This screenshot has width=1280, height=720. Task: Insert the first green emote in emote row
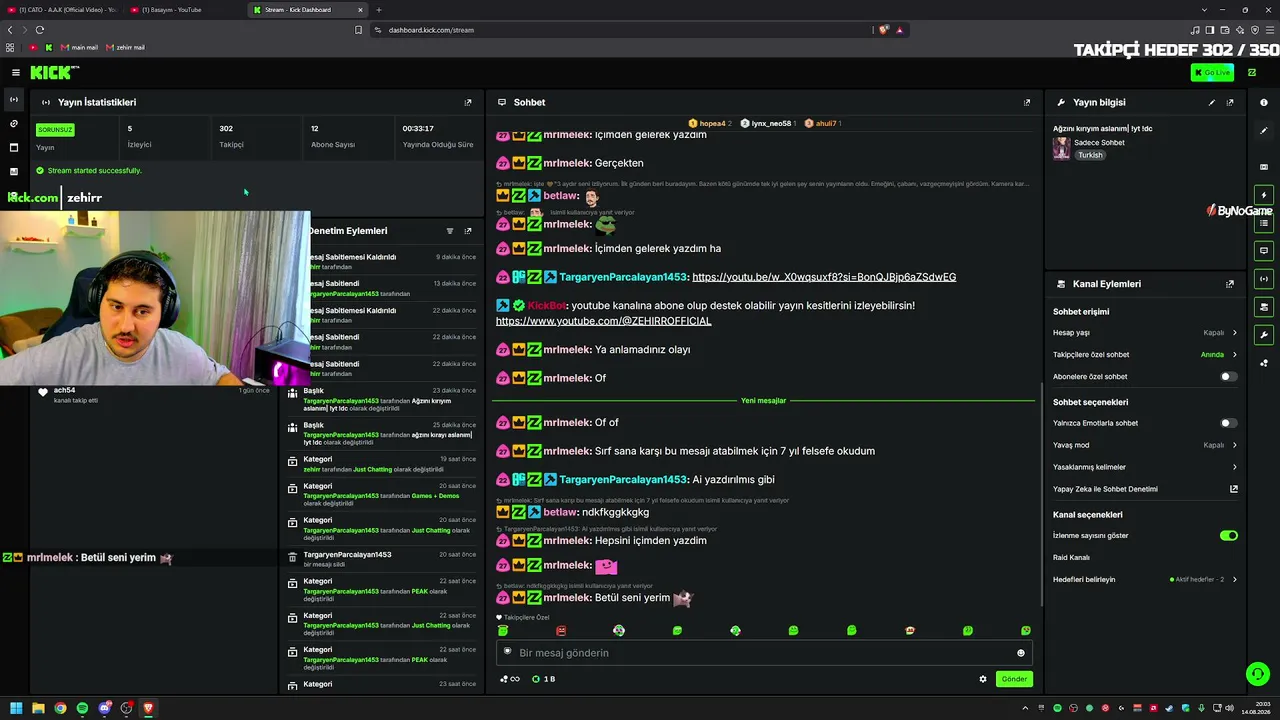503,631
